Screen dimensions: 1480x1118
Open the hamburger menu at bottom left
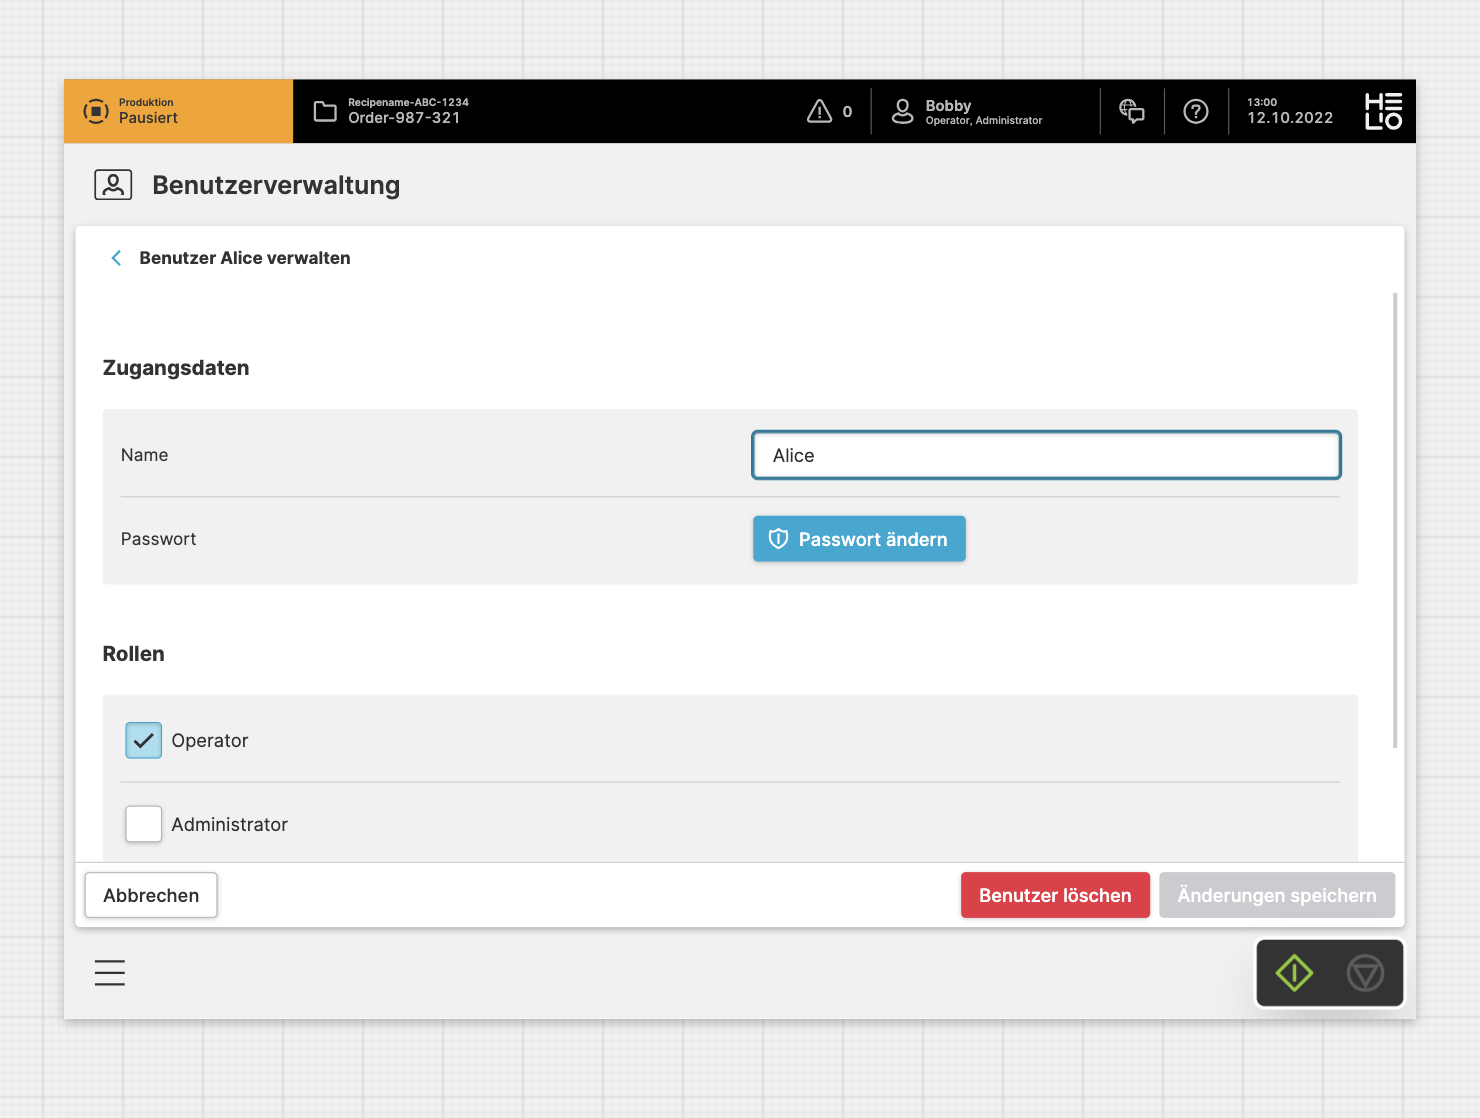(x=110, y=973)
